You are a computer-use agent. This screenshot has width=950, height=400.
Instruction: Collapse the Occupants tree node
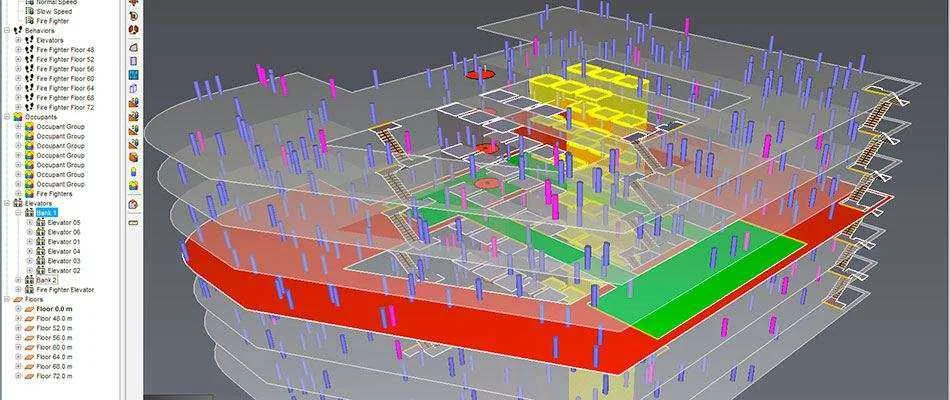[x=7, y=117]
